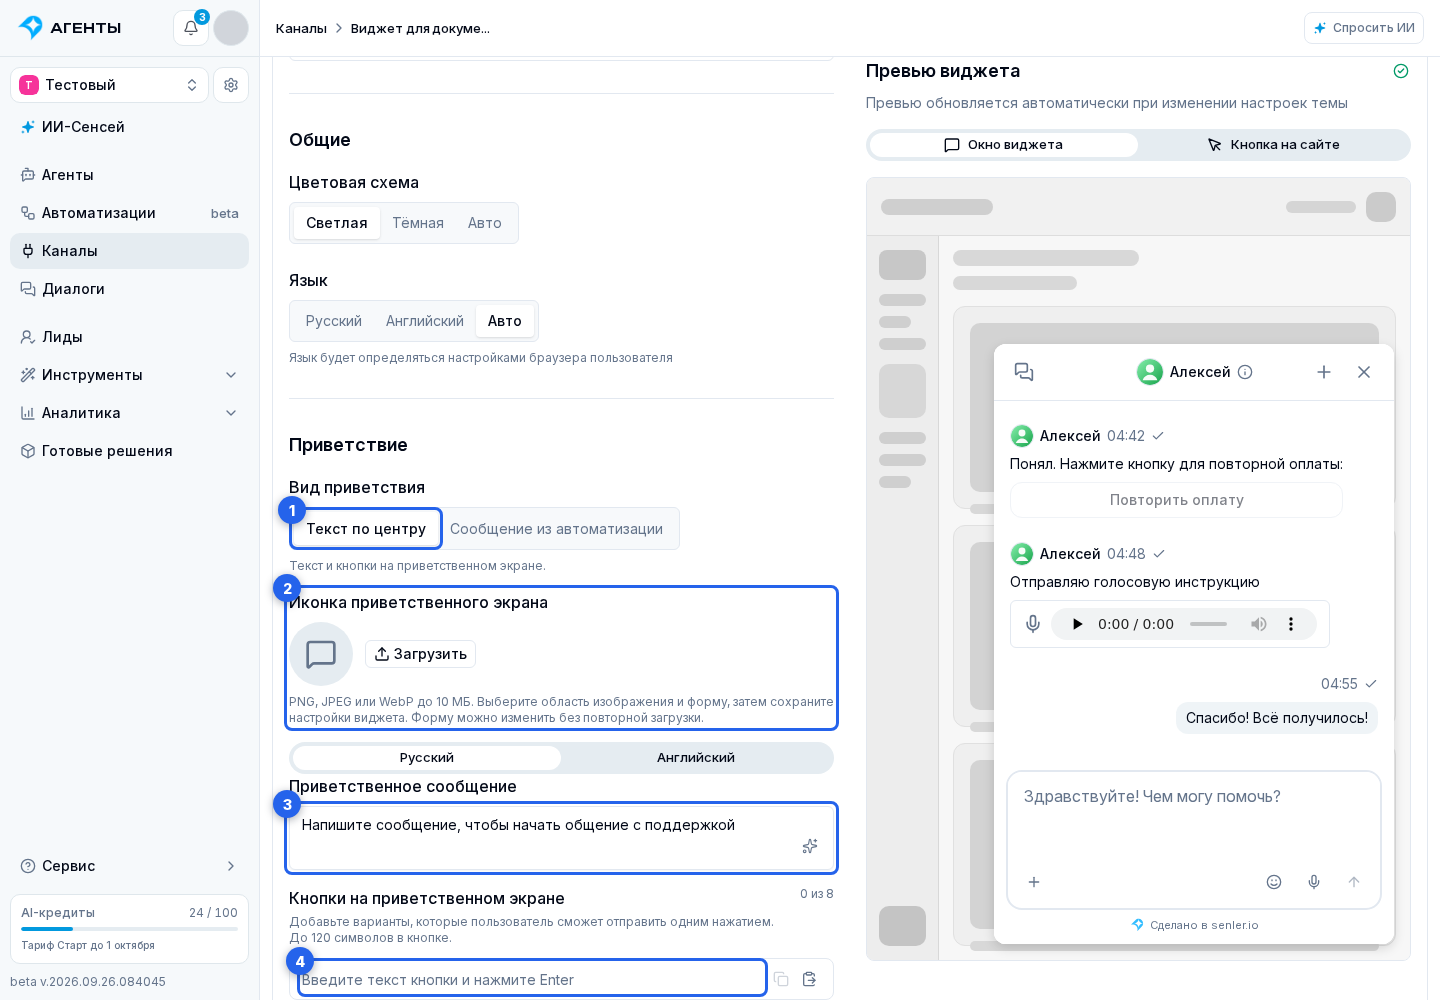
Task: Send message with the arrow up icon
Action: point(1354,882)
